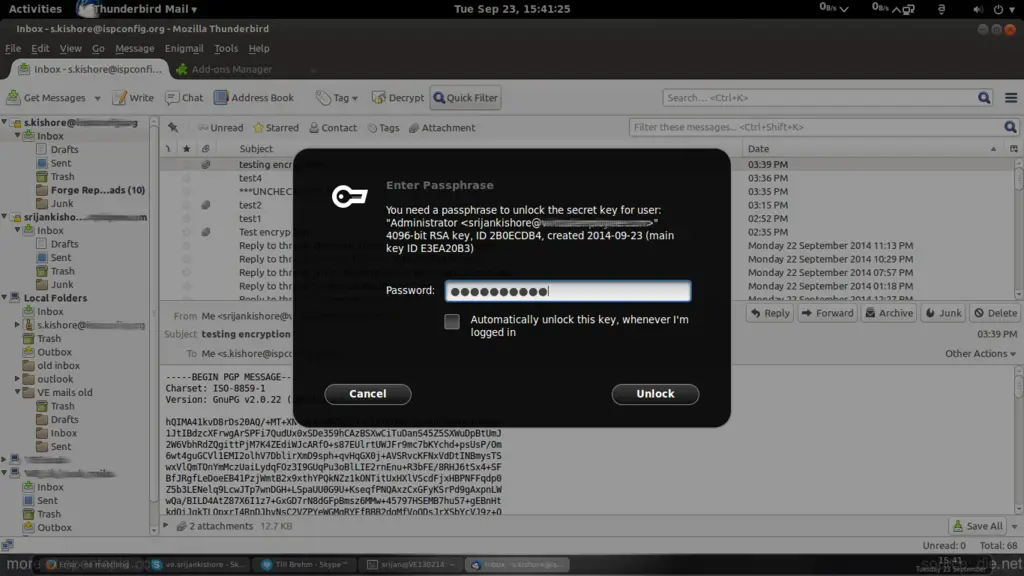Collapse the VE mails old folder
The width and height of the screenshot is (1024, 576).
pyautogui.click(x=18, y=392)
